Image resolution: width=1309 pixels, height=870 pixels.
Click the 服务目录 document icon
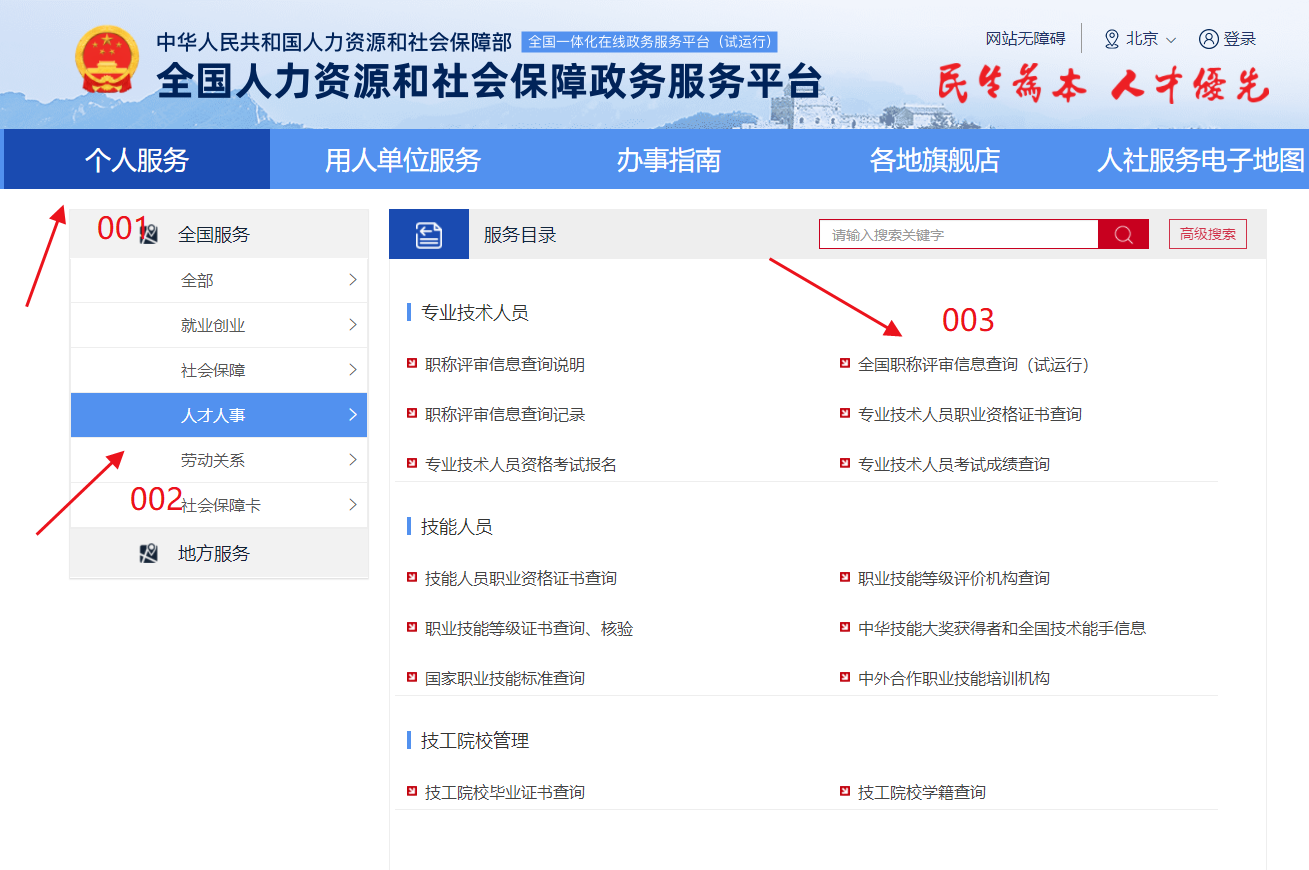pyautogui.click(x=428, y=233)
